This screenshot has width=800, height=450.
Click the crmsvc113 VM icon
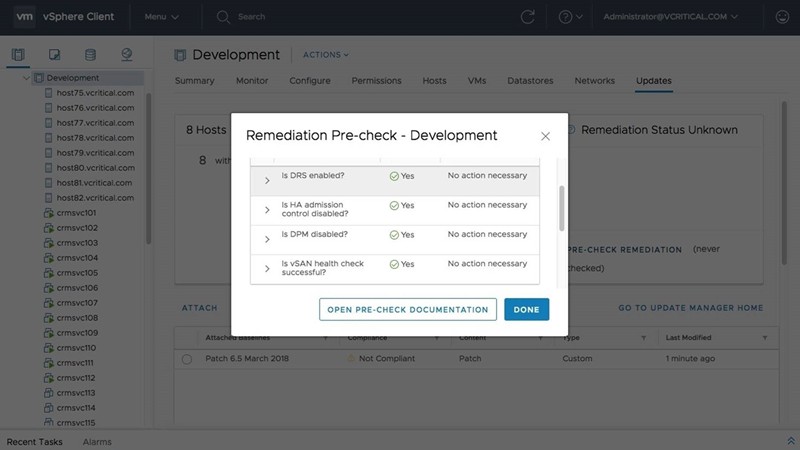tap(48, 393)
